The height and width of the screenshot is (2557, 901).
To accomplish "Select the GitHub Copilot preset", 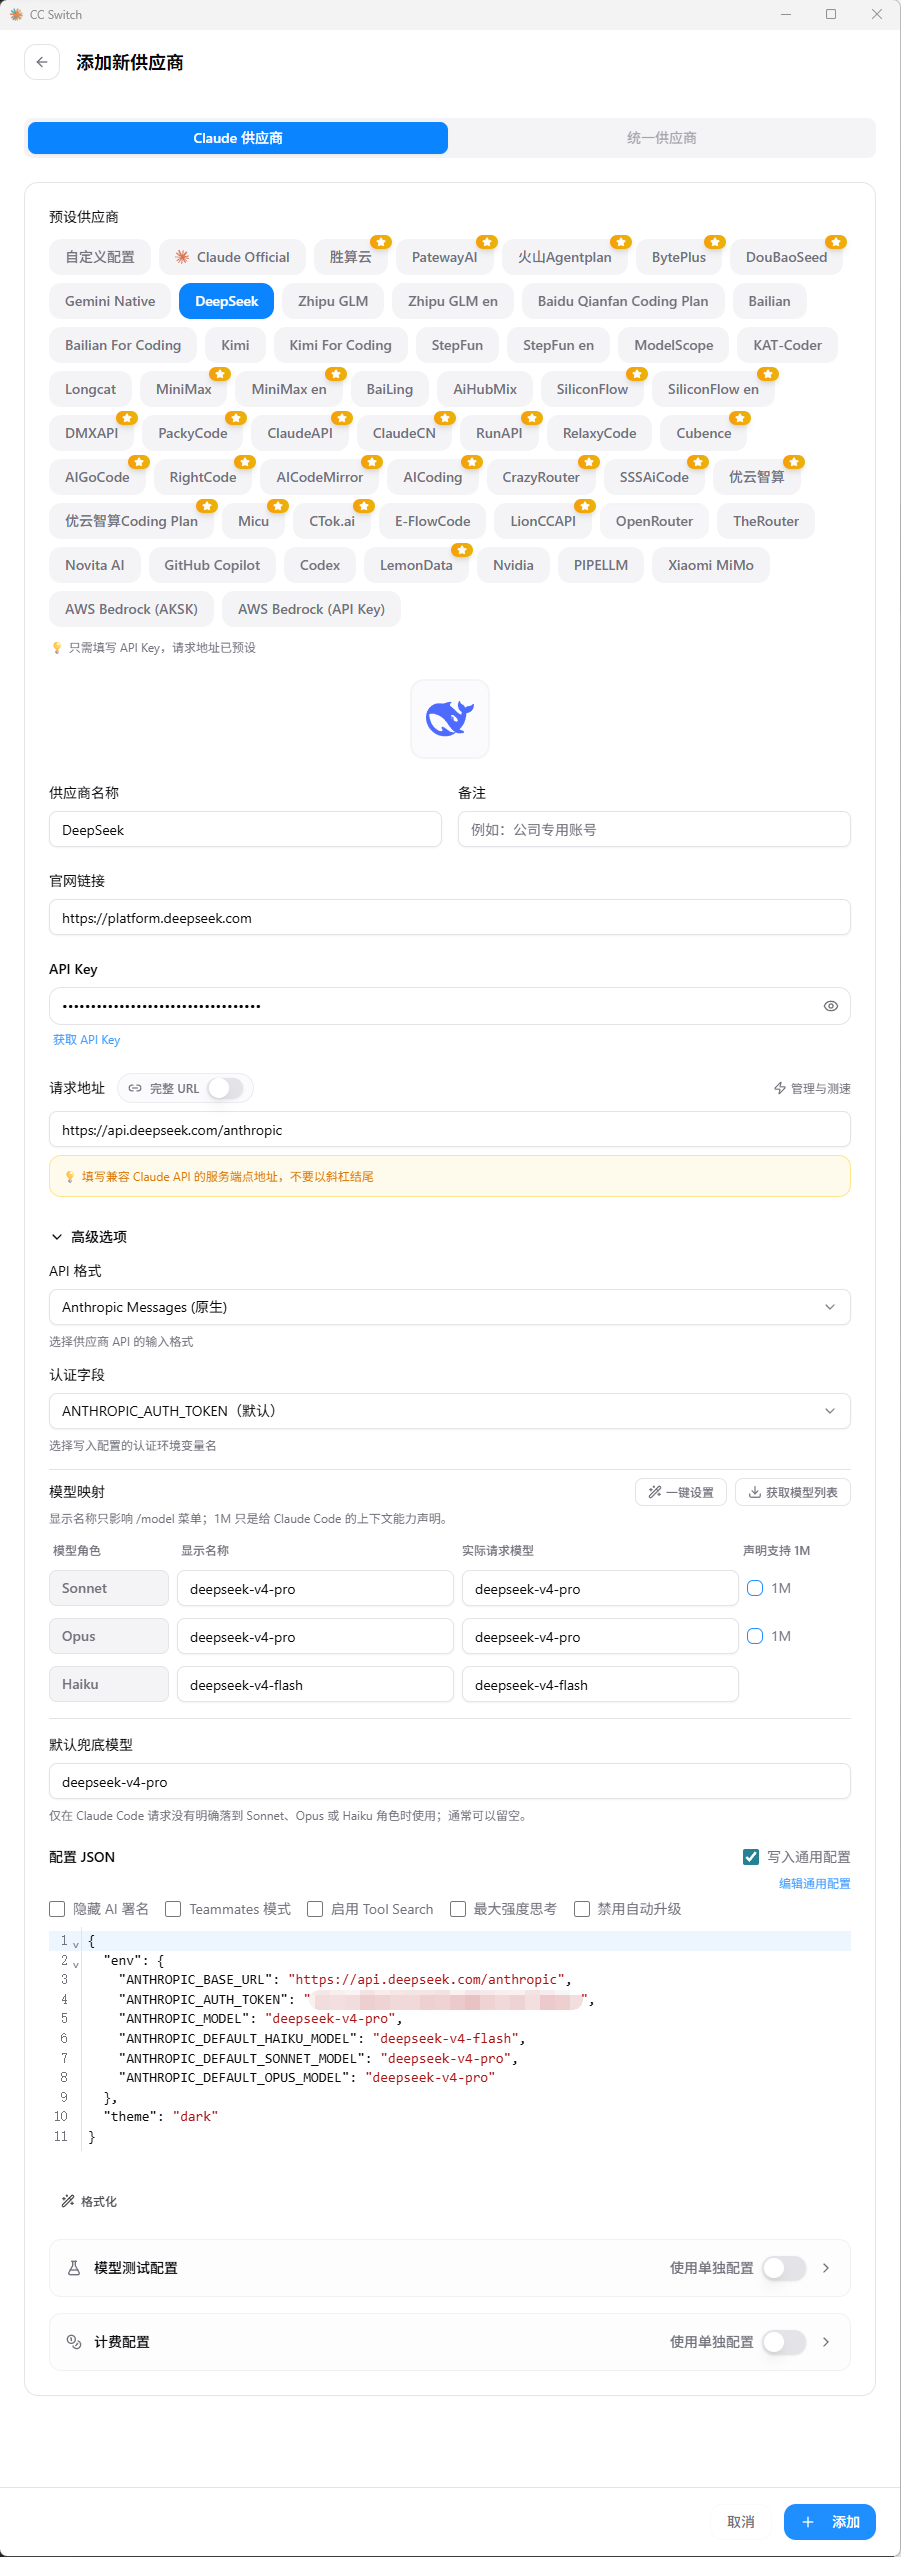I will 212,565.
